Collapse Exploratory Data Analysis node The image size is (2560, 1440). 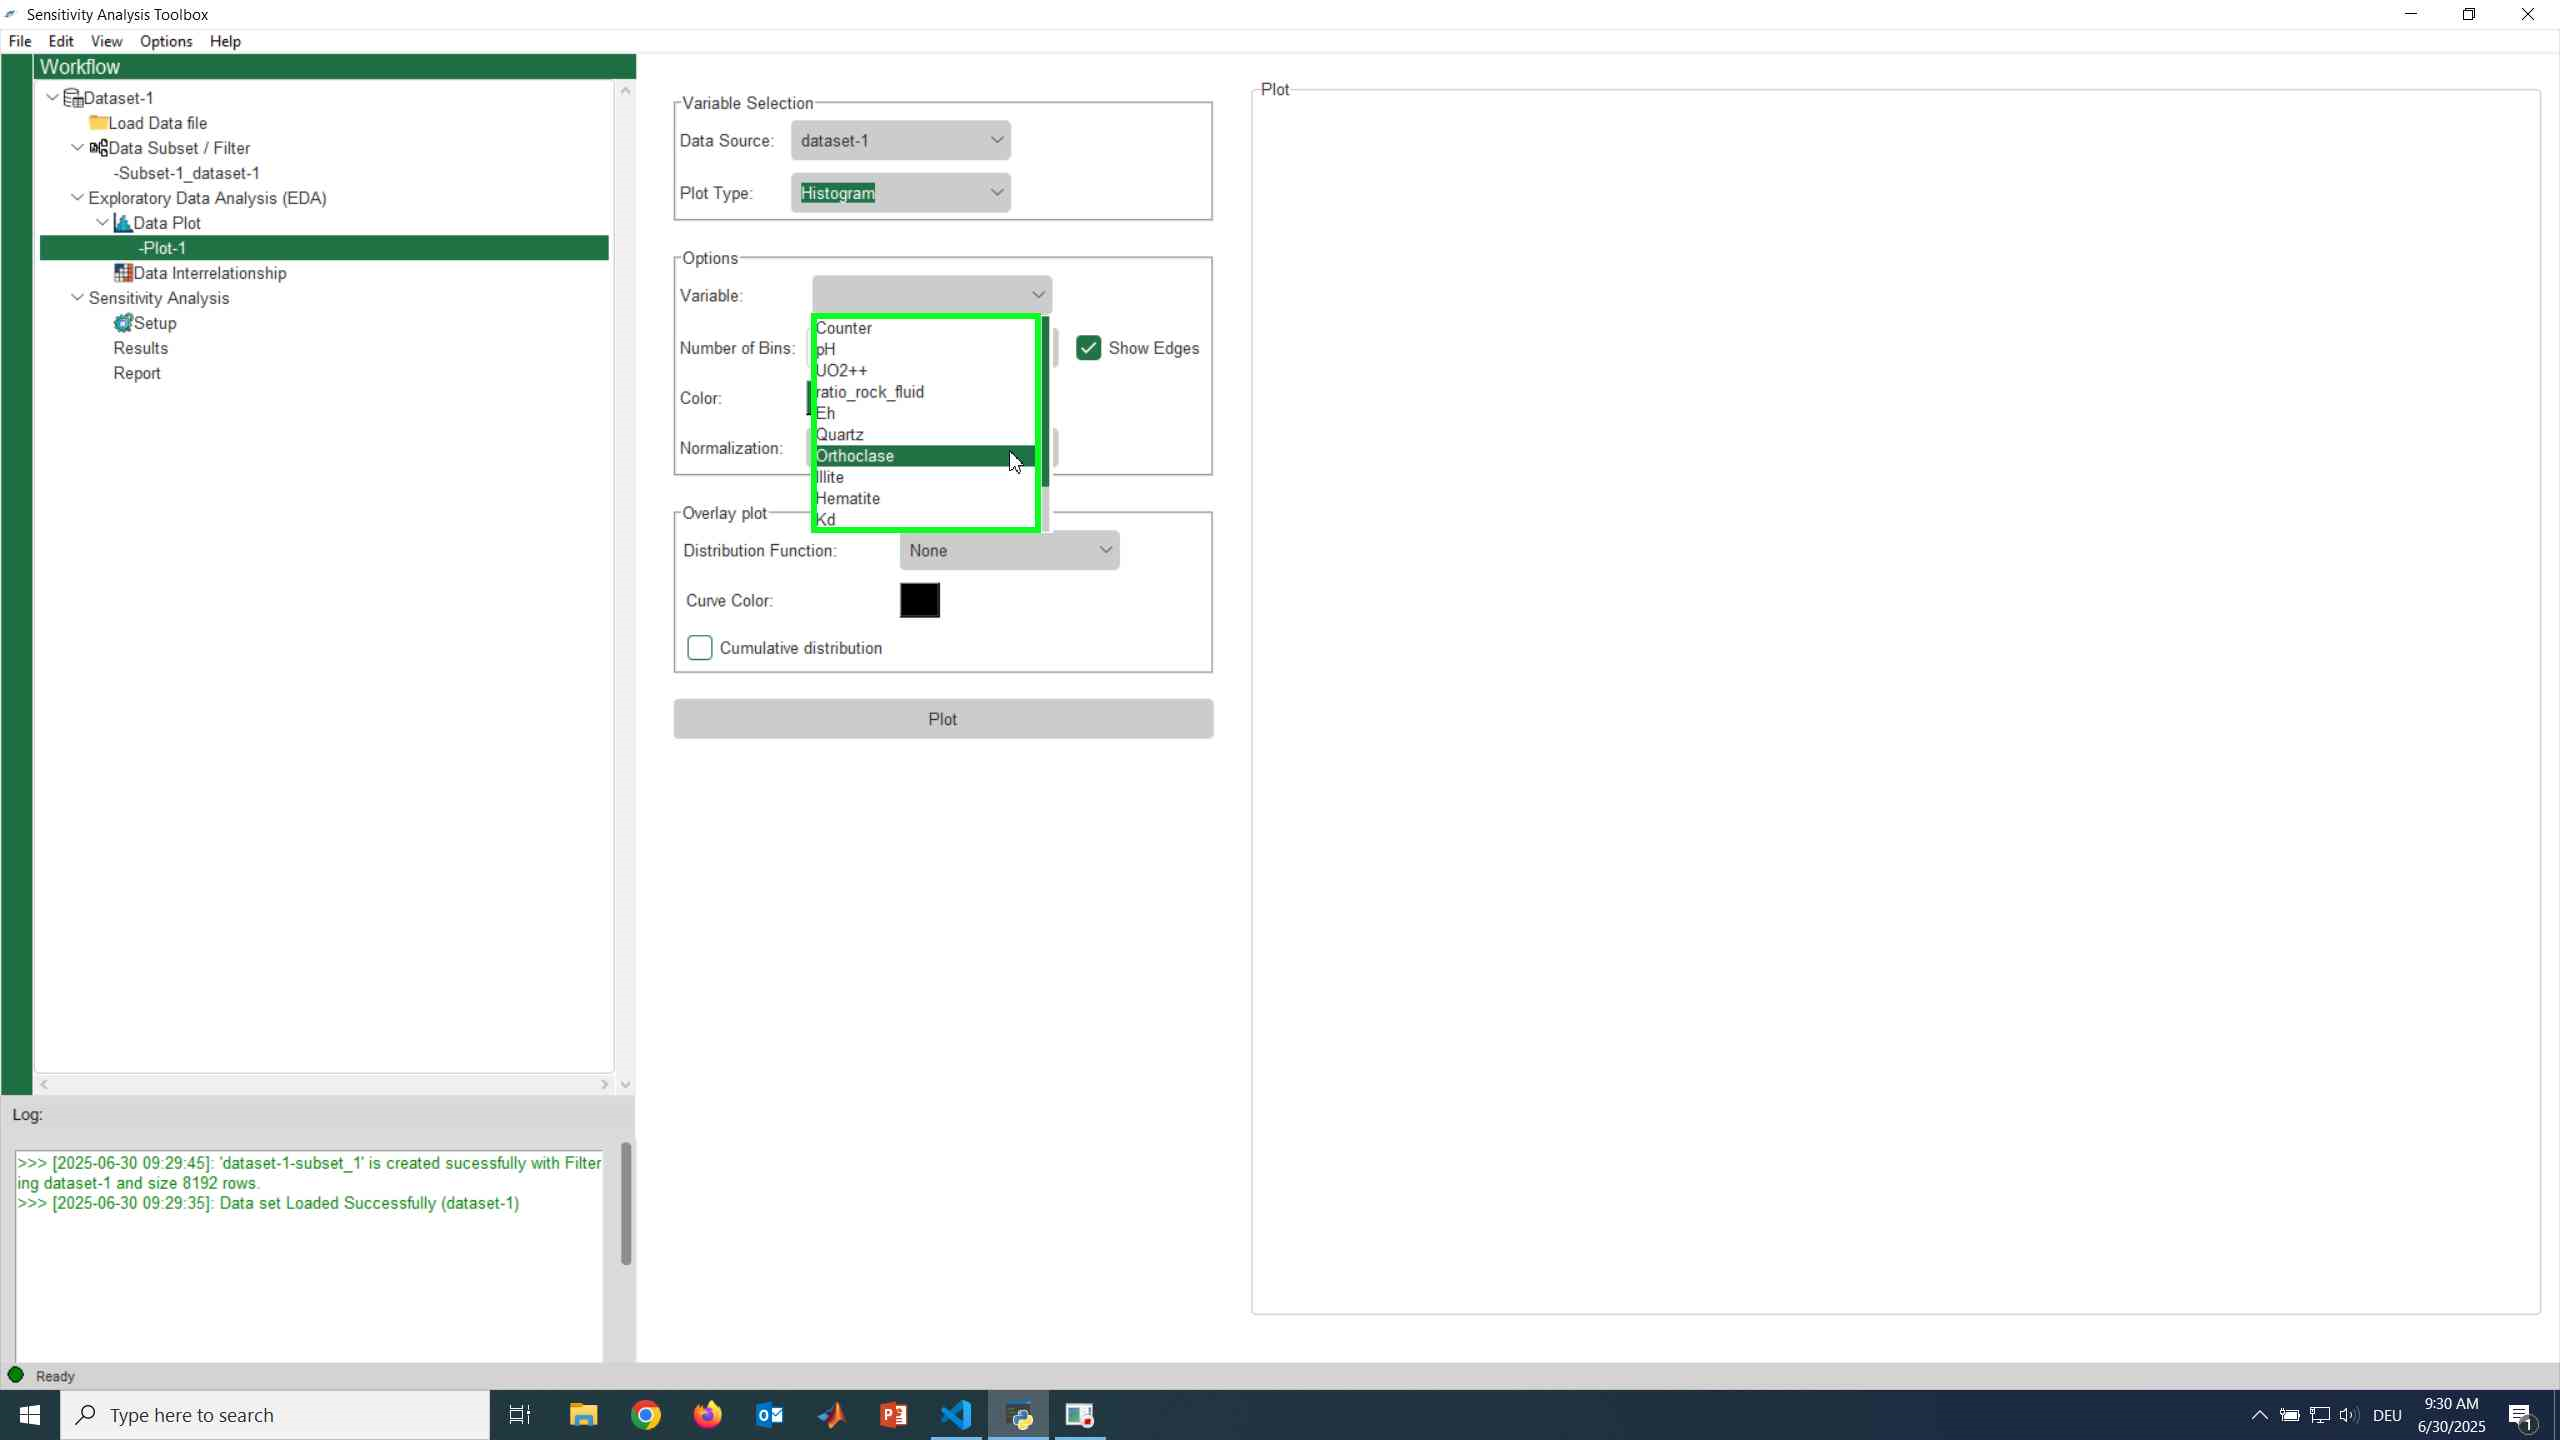tap(77, 198)
